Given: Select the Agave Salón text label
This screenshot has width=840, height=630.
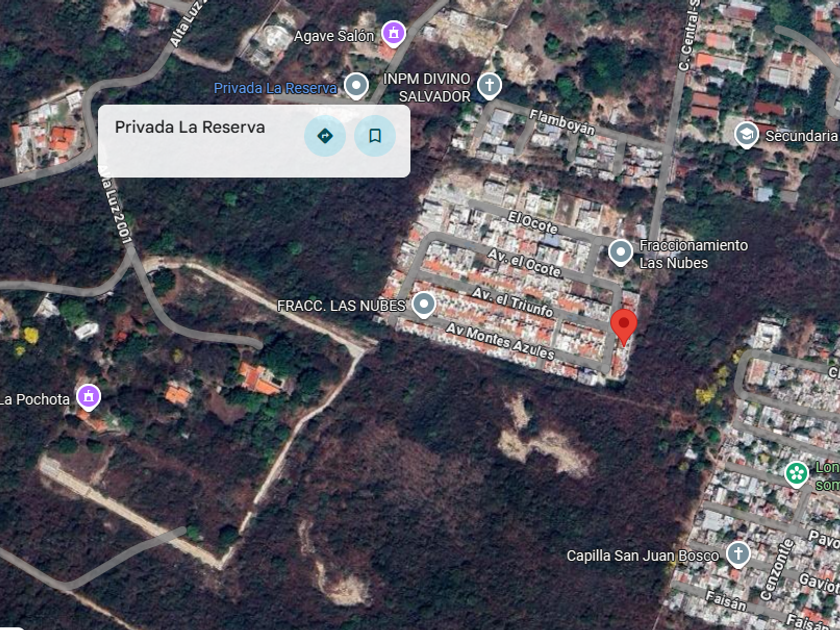Looking at the screenshot, I should [334, 36].
